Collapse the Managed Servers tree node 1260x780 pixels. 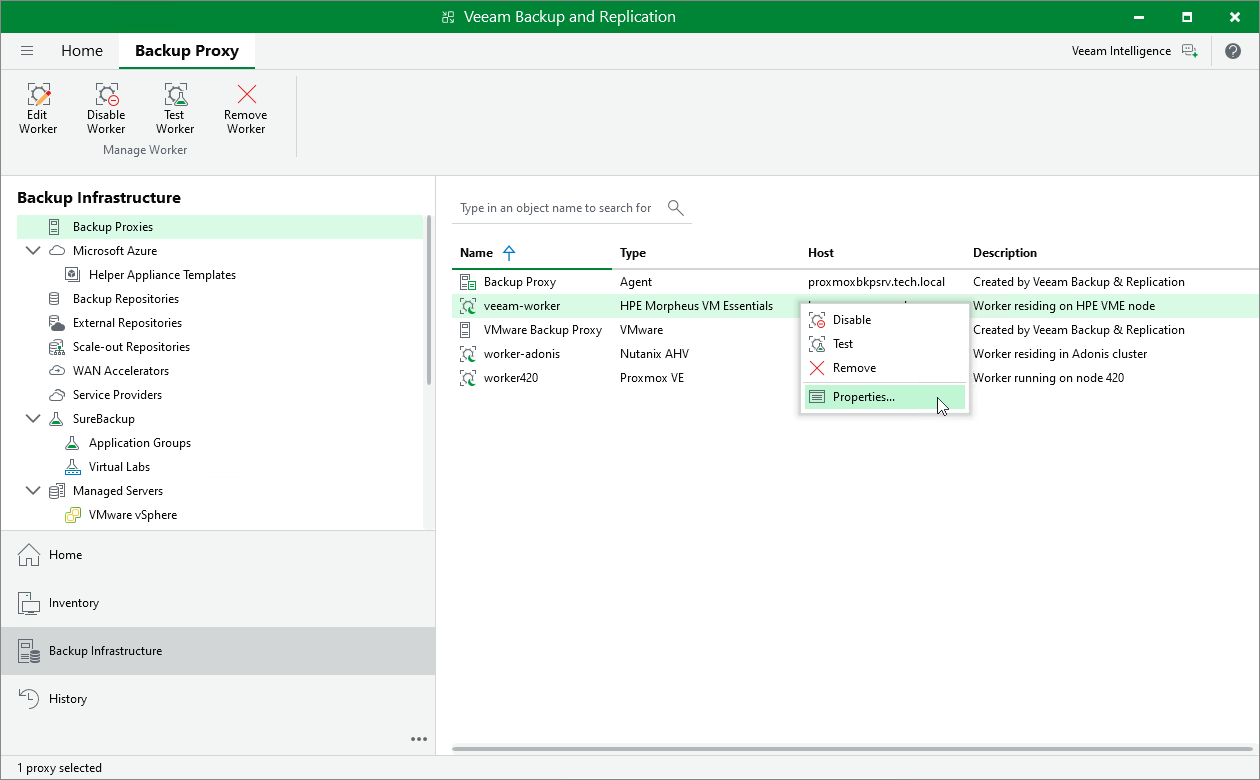tap(33, 491)
